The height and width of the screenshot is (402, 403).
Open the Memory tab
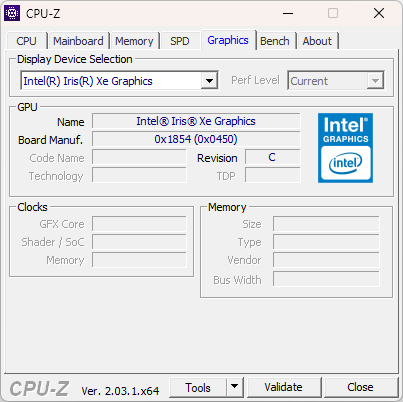134,41
